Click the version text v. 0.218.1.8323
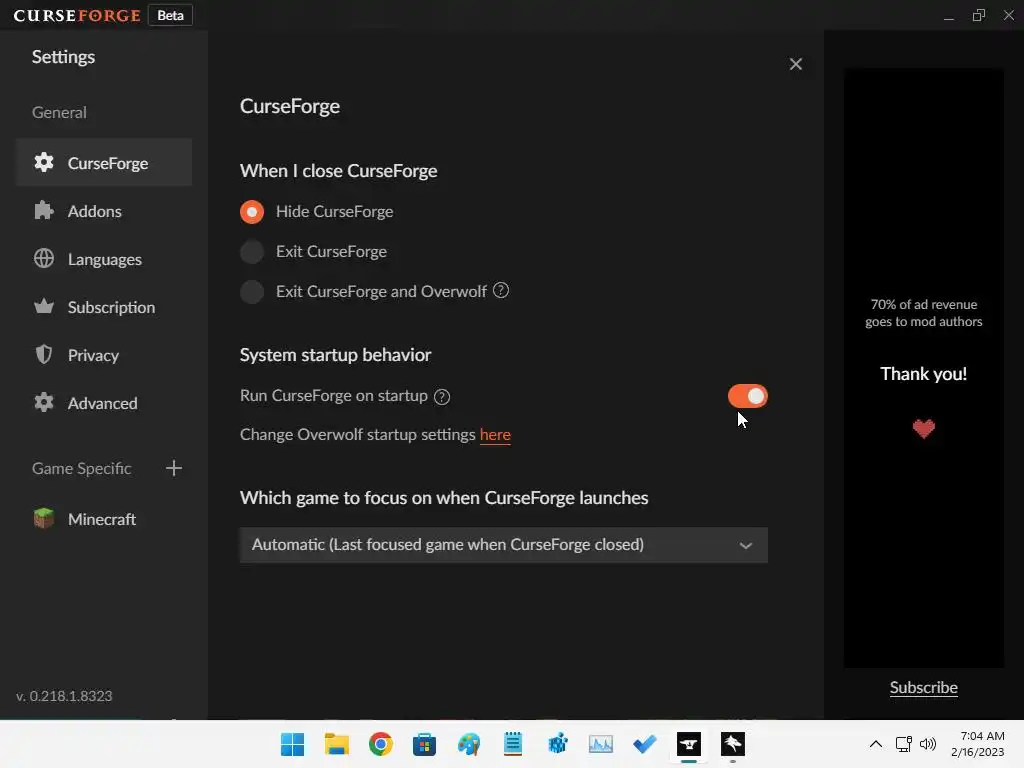1024x768 pixels. (64, 696)
